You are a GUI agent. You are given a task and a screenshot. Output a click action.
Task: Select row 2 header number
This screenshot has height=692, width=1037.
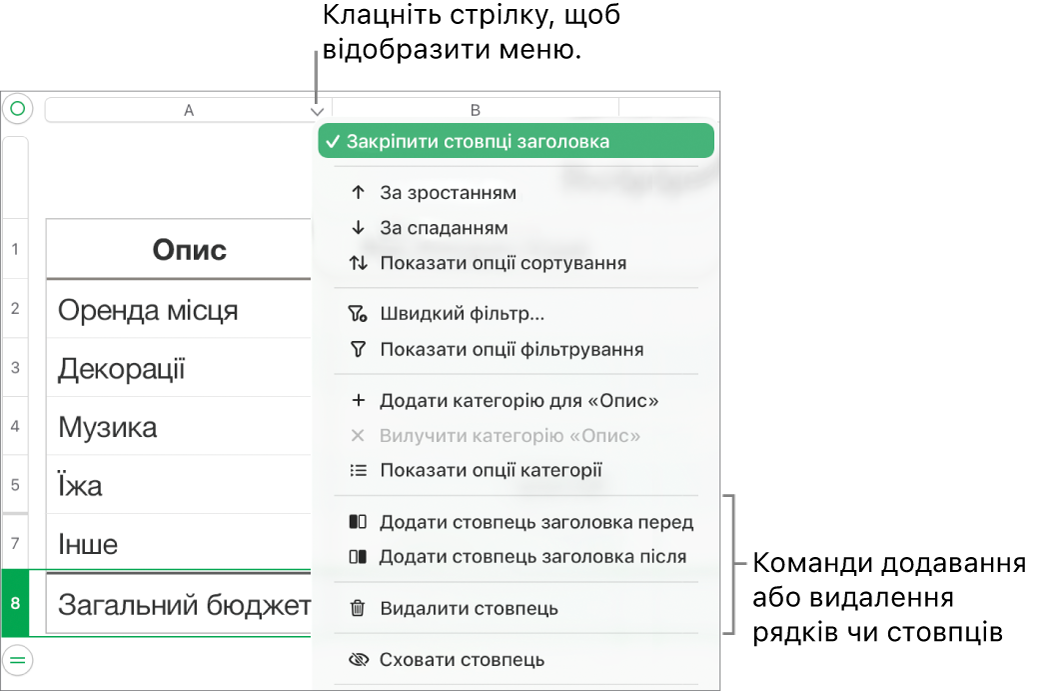point(15,308)
